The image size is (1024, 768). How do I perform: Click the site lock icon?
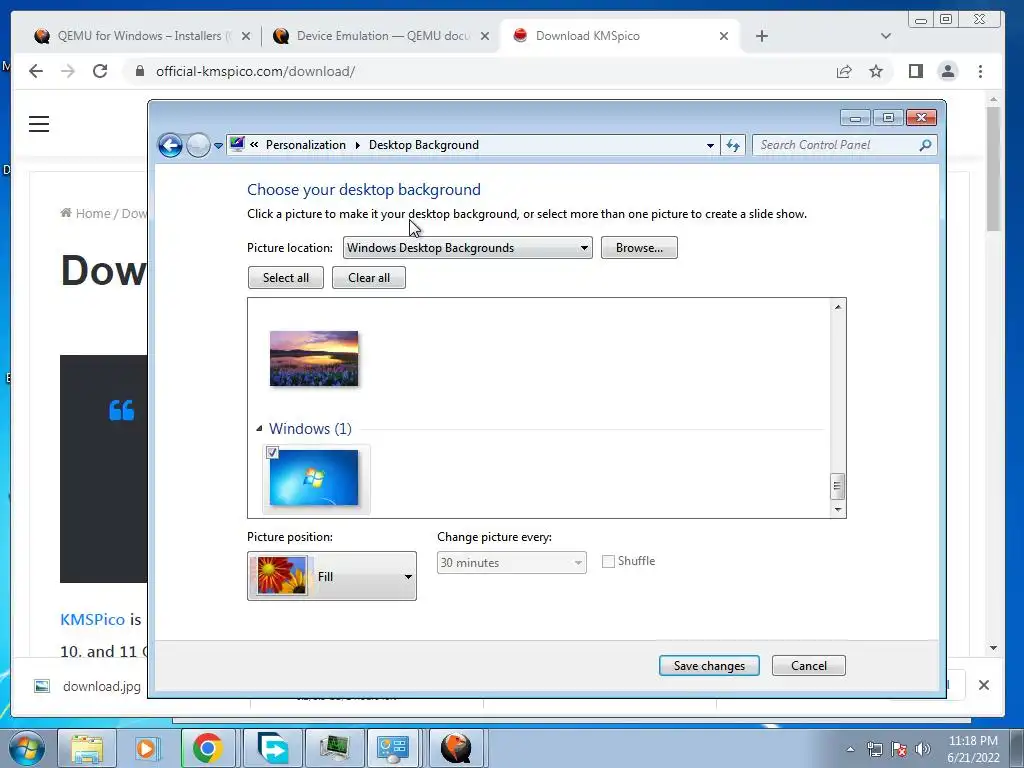pyautogui.click(x=139, y=71)
